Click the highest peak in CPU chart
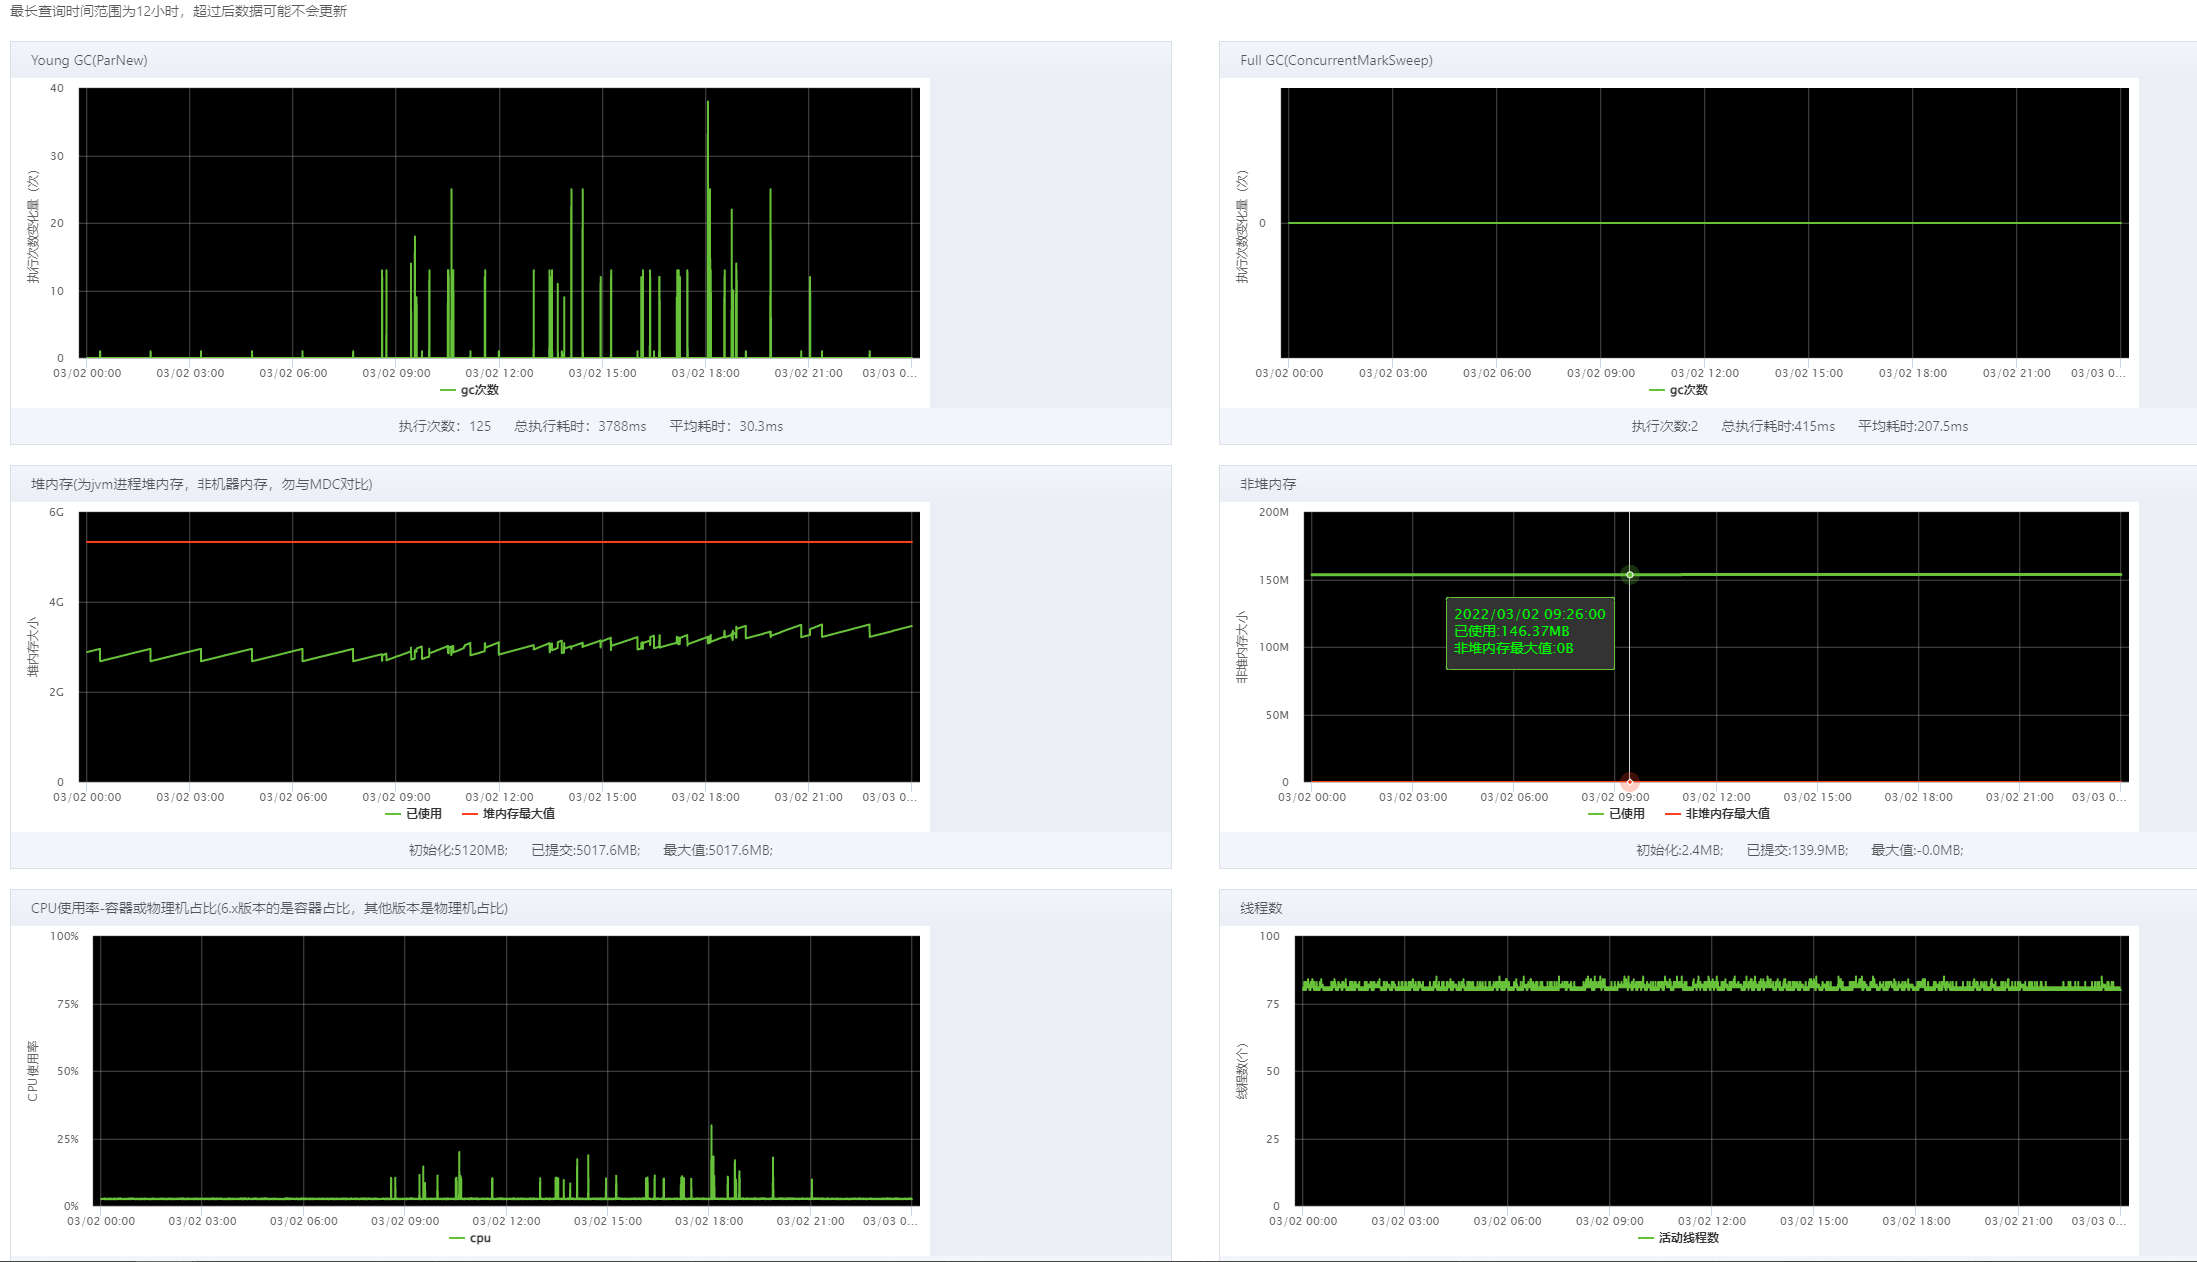The image size is (2197, 1262). point(711,1128)
